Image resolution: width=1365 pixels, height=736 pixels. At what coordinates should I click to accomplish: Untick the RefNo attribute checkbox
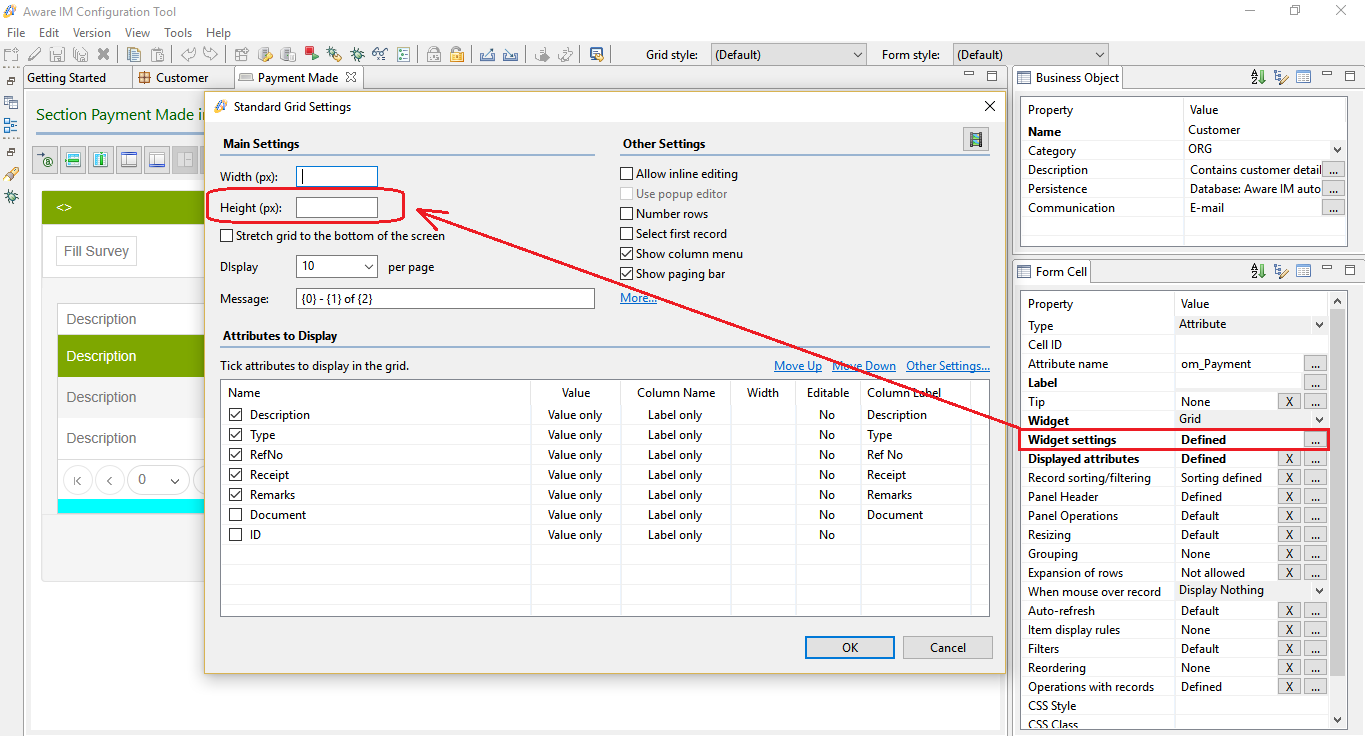click(x=236, y=455)
